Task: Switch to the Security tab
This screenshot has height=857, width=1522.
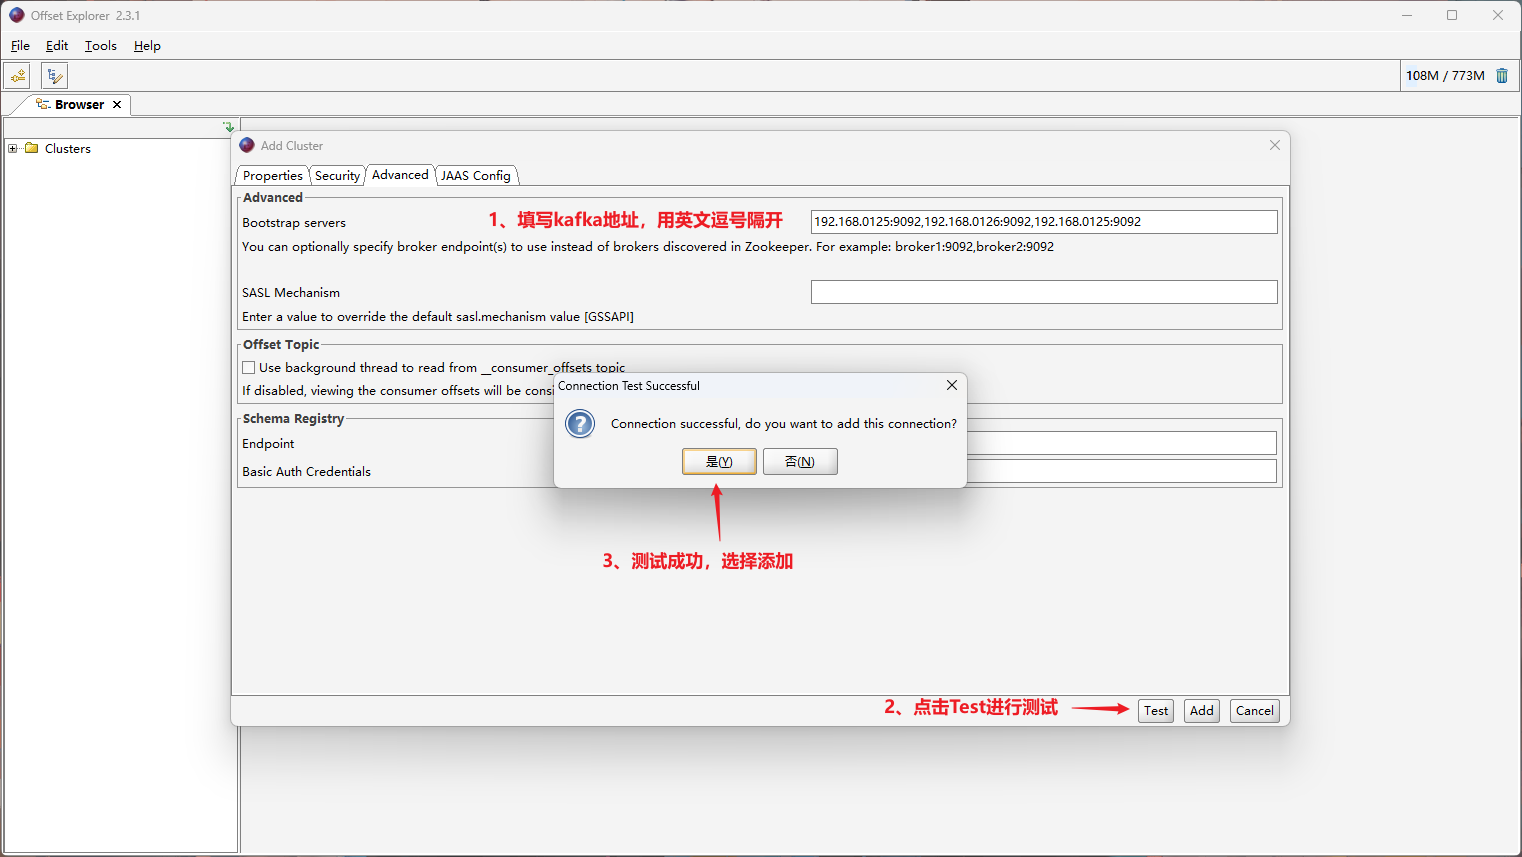Action: click(x=337, y=175)
